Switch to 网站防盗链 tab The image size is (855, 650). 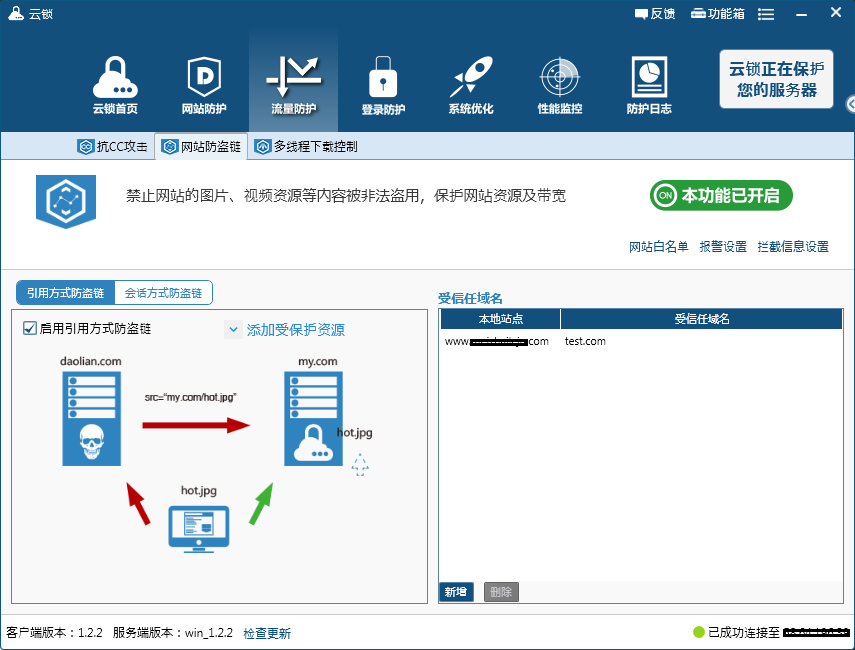click(x=201, y=147)
